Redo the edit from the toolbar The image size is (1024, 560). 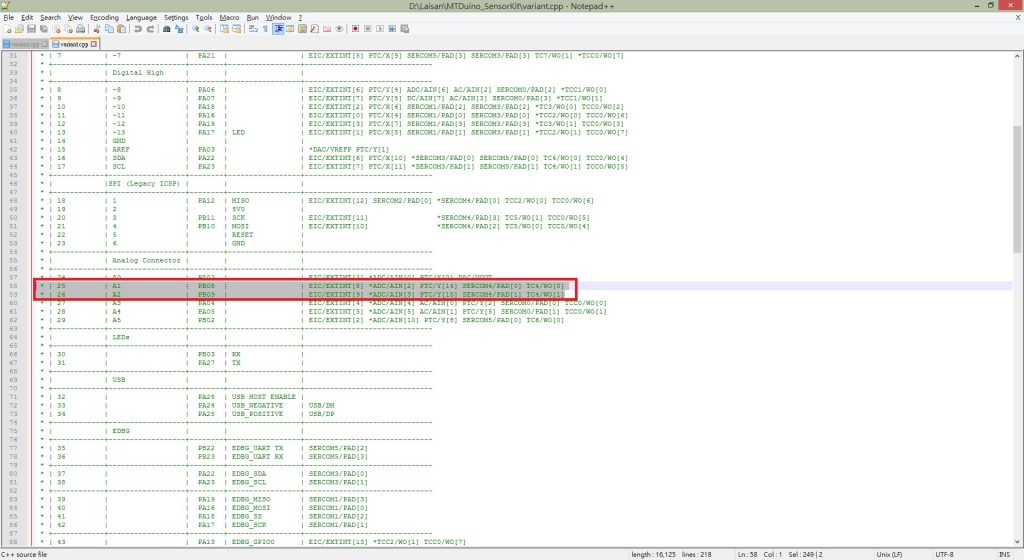tap(150, 29)
